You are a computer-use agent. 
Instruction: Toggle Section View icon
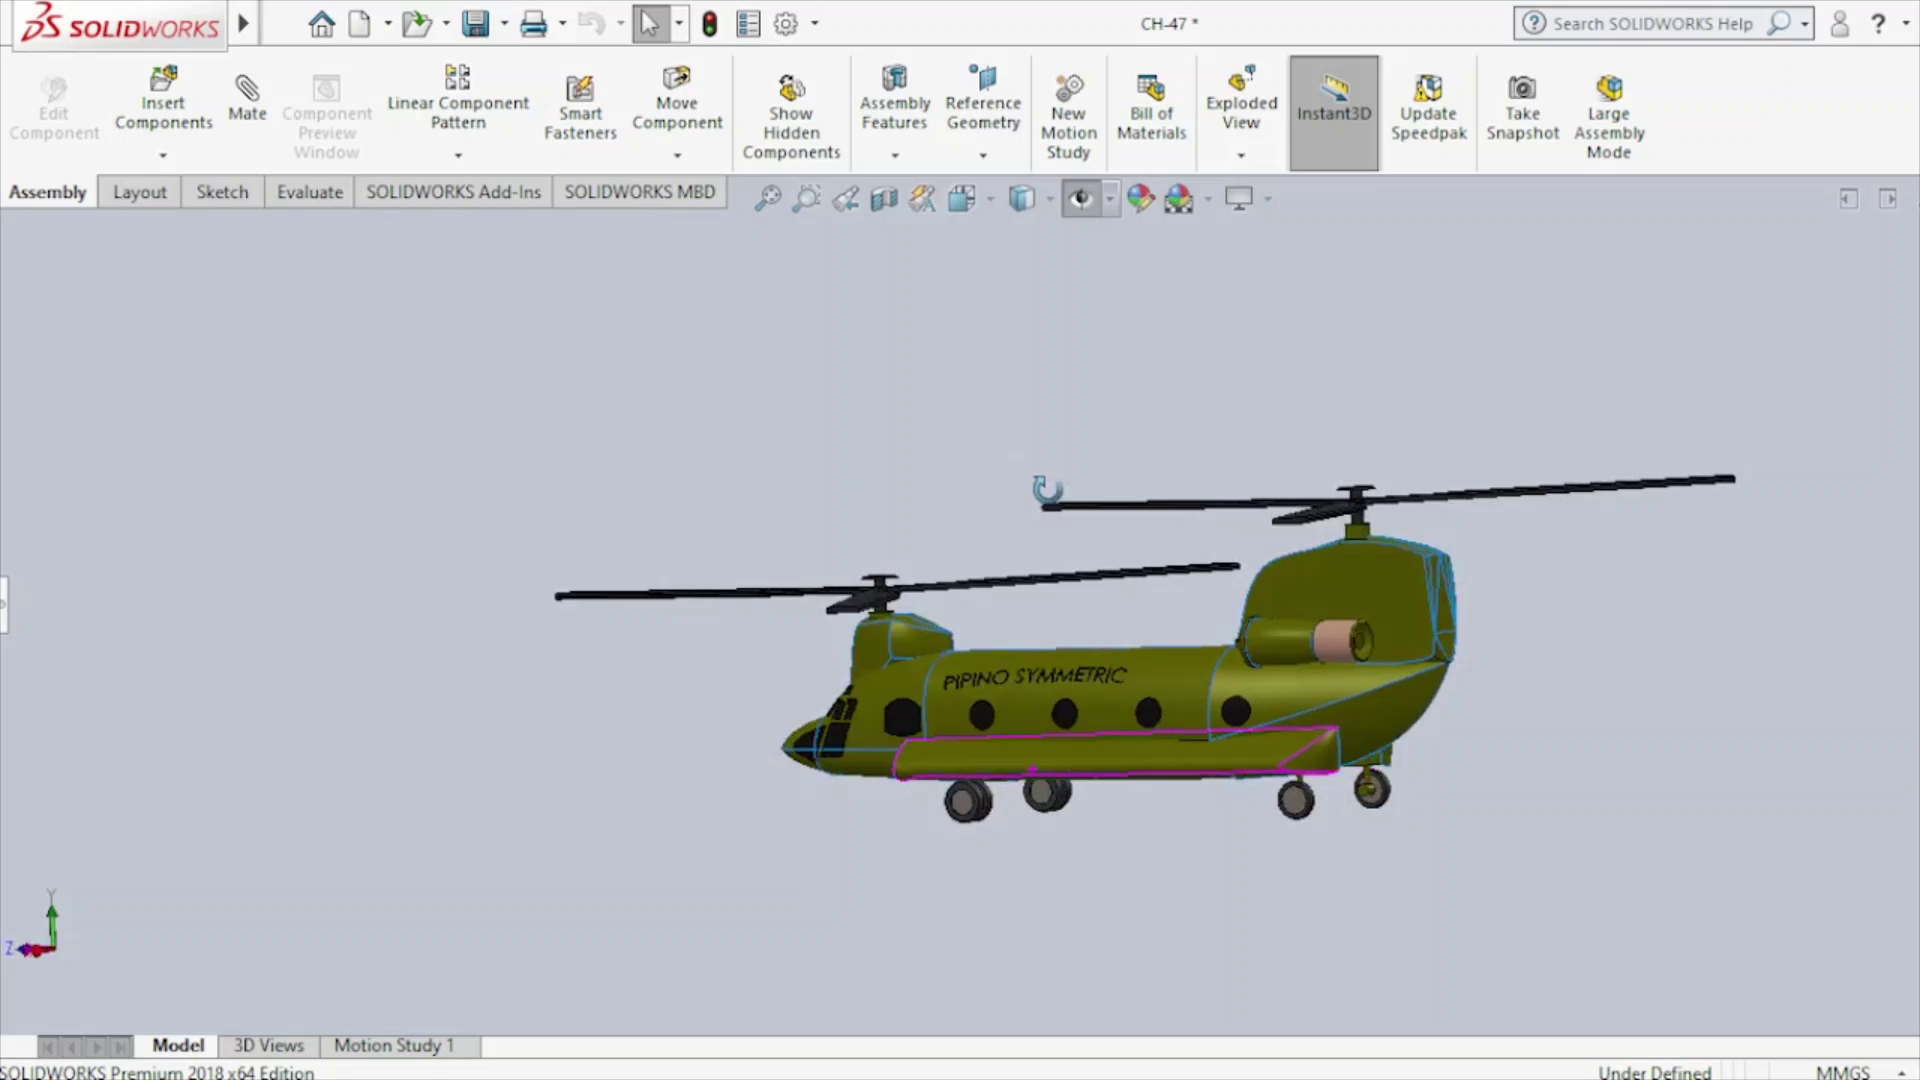(884, 198)
